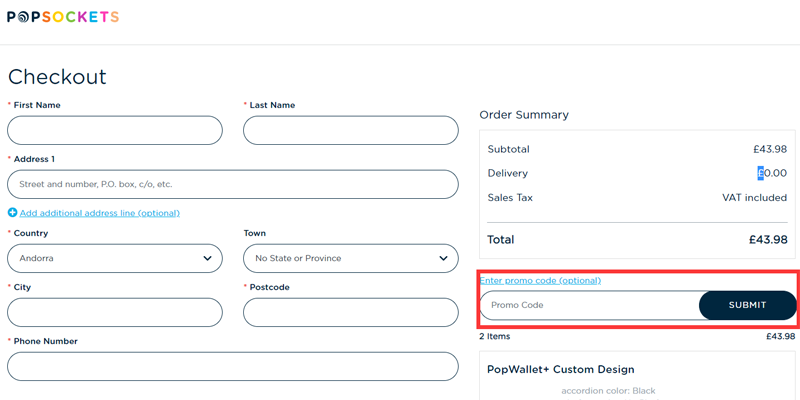Click the chevron arrow in the Town field
This screenshot has width=800, height=400.
tap(443, 258)
